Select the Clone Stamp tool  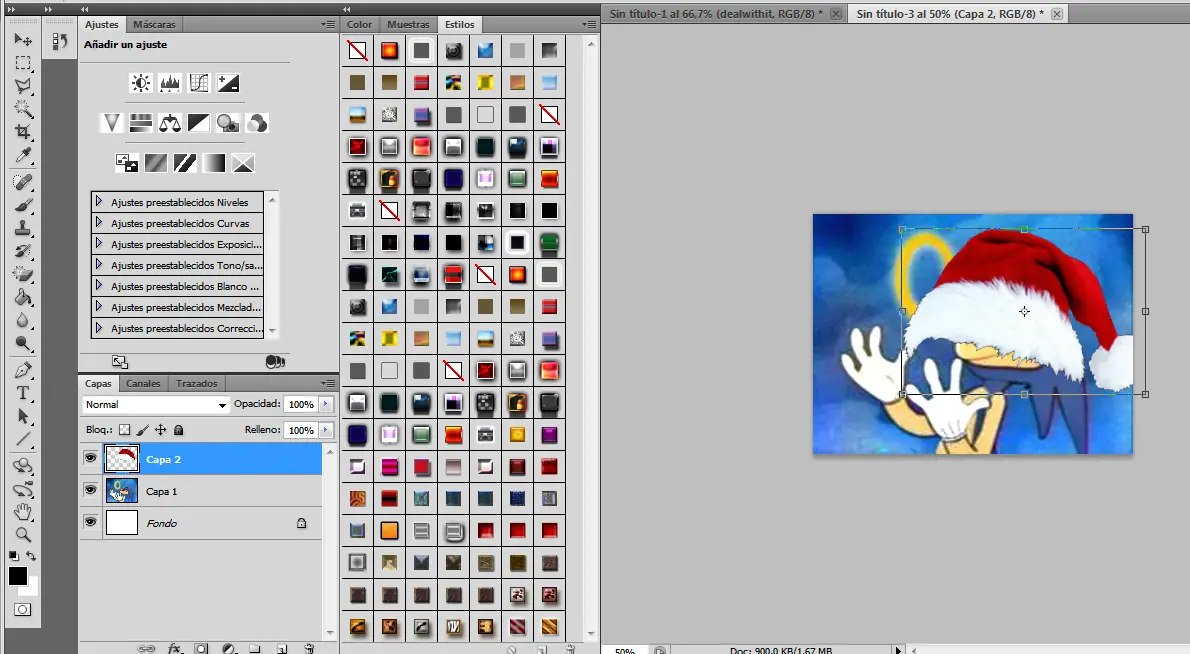[22, 228]
